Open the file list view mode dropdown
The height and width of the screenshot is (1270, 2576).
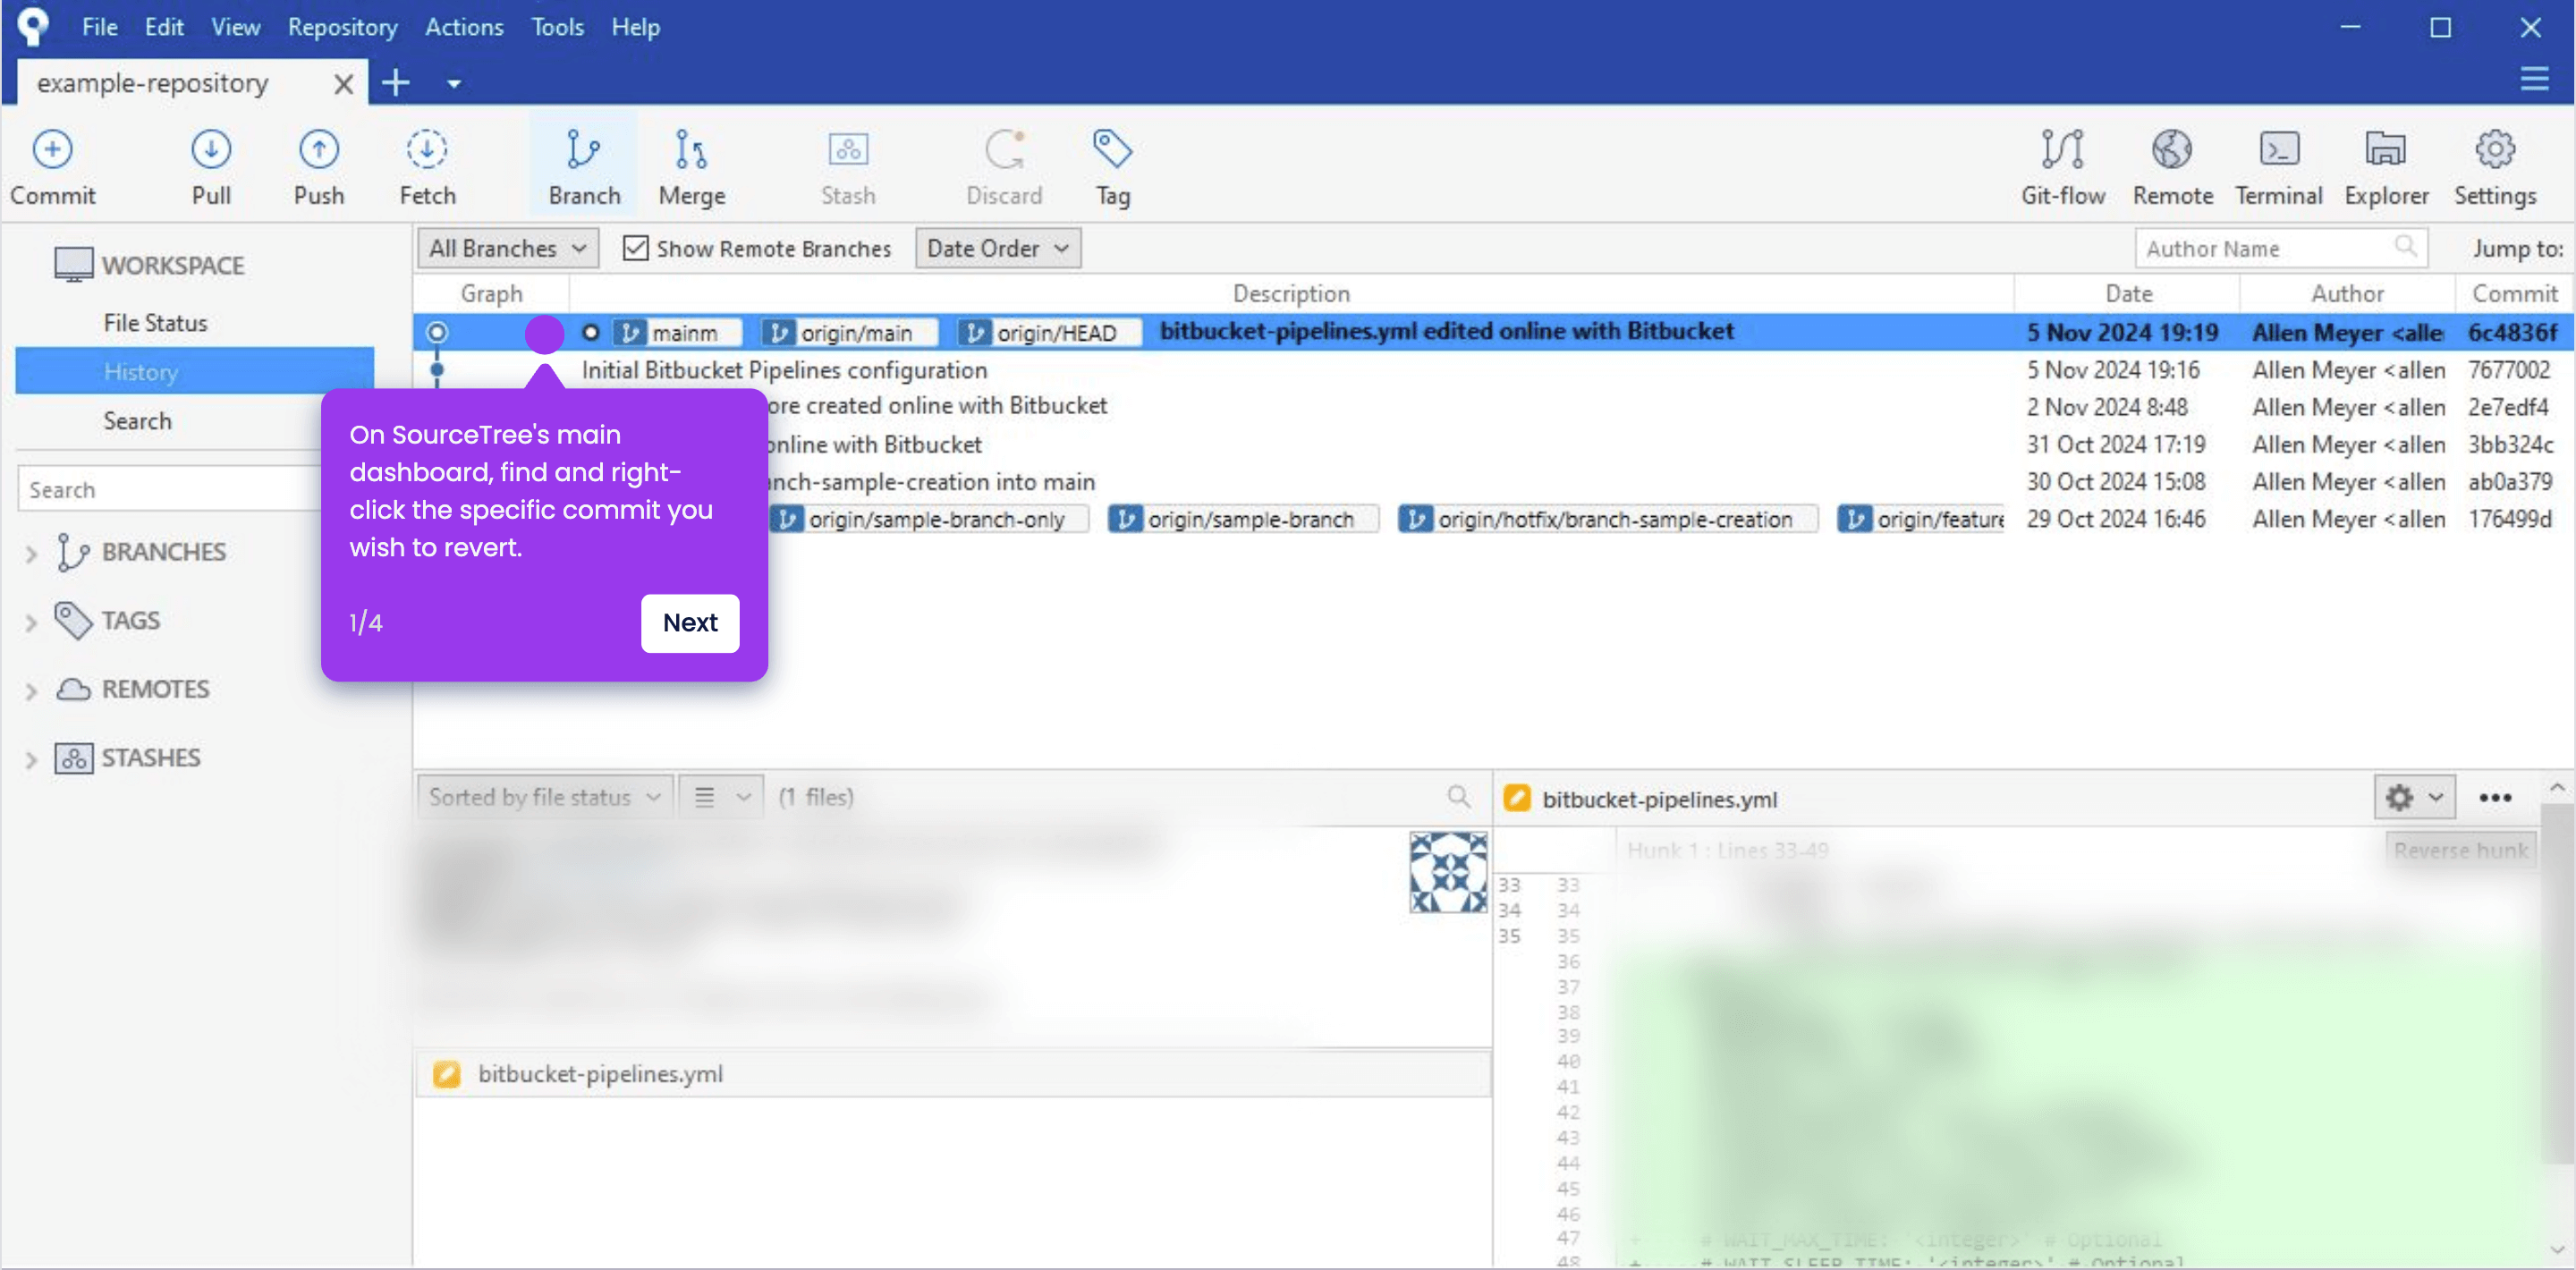pos(721,797)
